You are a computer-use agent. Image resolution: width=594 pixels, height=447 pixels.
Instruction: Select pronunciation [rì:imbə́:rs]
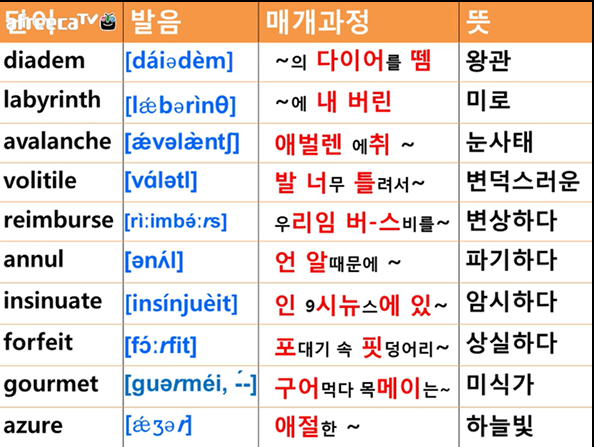pos(176,221)
